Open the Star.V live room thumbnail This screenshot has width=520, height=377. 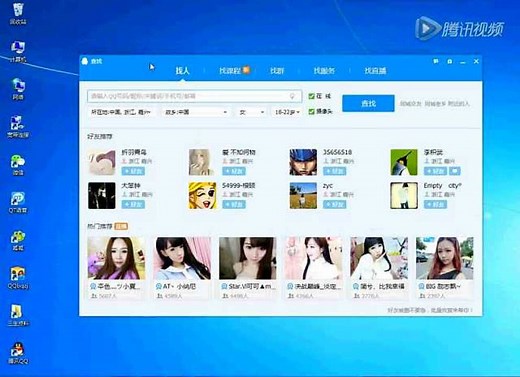pos(248,258)
